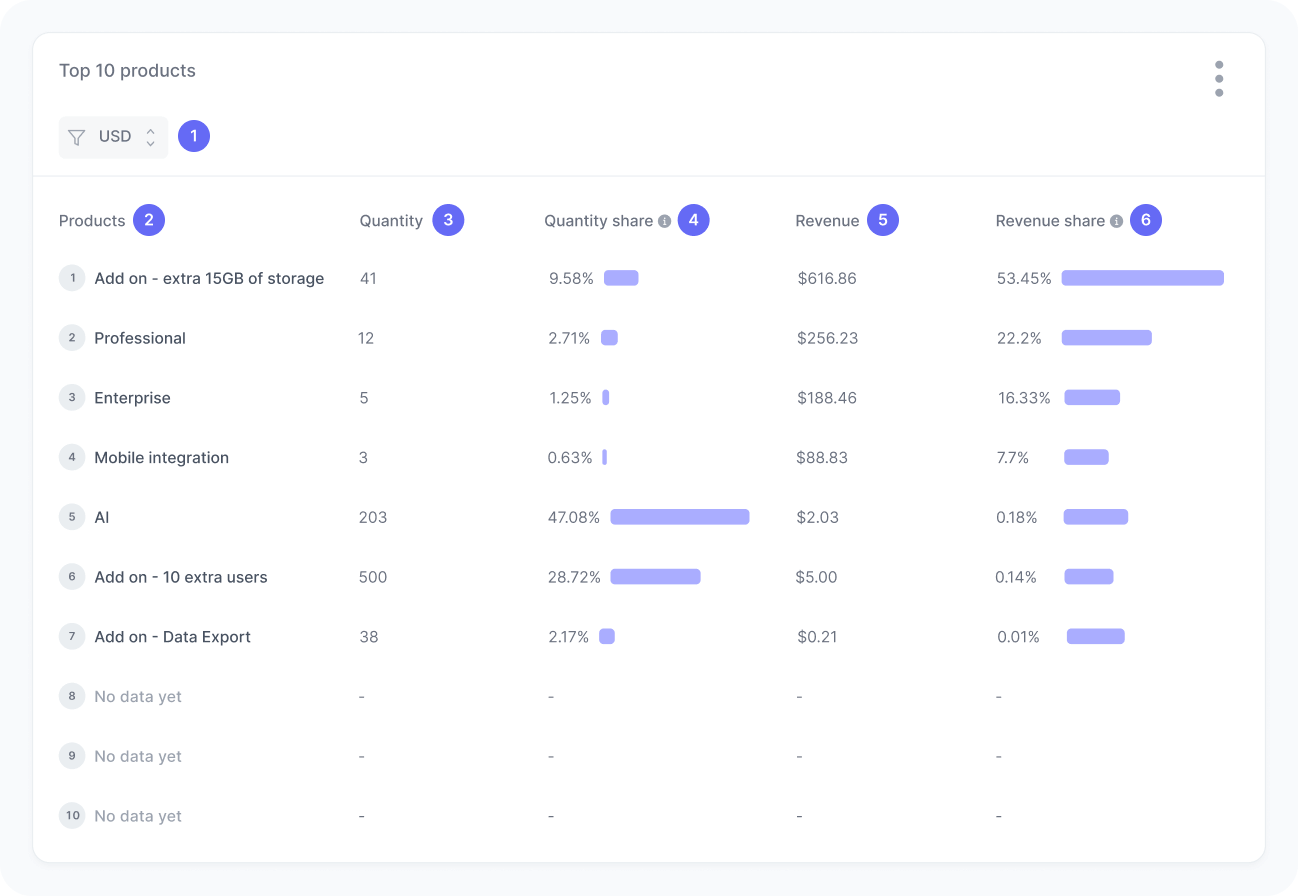Select the rank badge for the AI product
Image resolution: width=1298 pixels, height=896 pixels.
71,517
